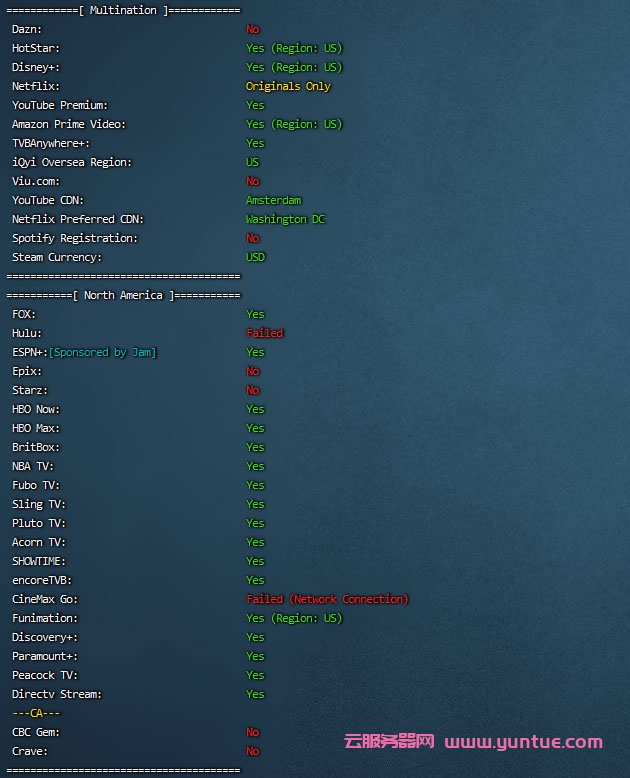Click CineMax Go 'Failed (Network Connection)' result
The height and width of the screenshot is (778, 630).
327,599
